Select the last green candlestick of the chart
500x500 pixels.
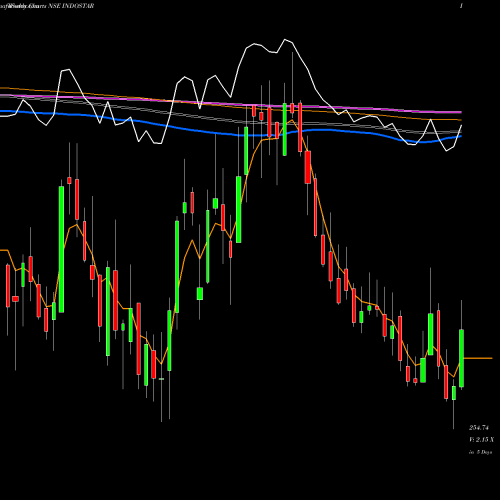tap(461, 358)
